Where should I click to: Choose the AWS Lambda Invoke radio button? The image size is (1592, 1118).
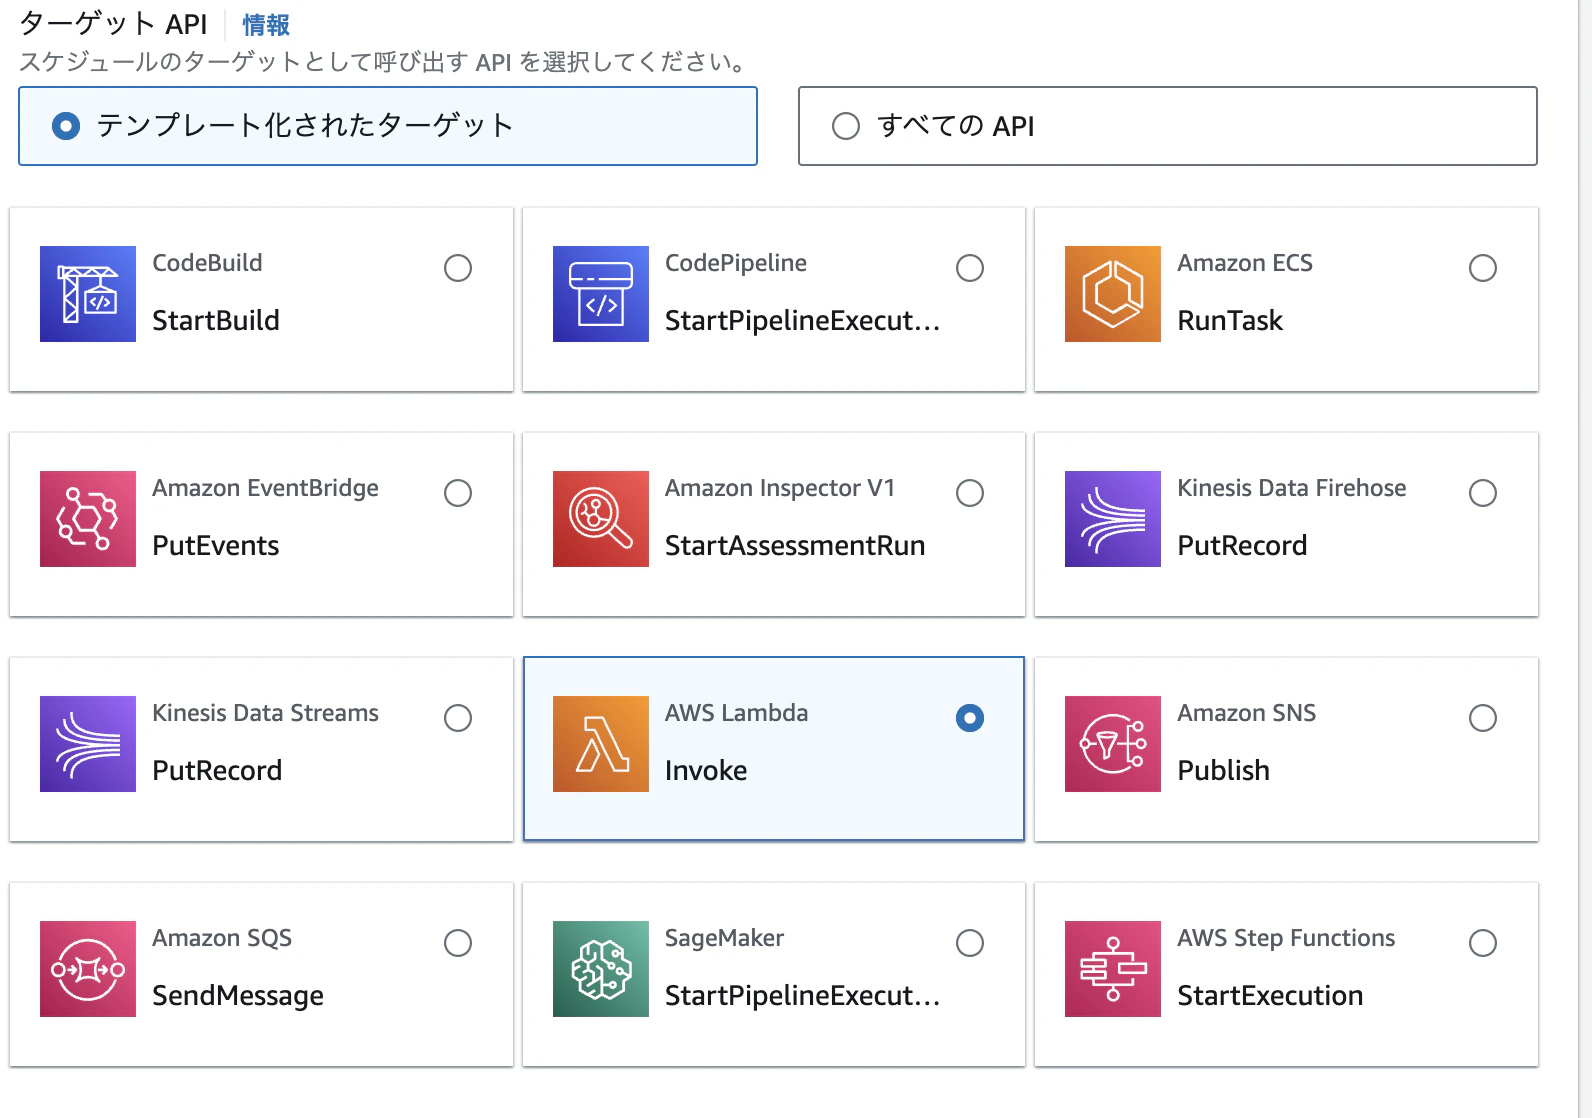[970, 718]
